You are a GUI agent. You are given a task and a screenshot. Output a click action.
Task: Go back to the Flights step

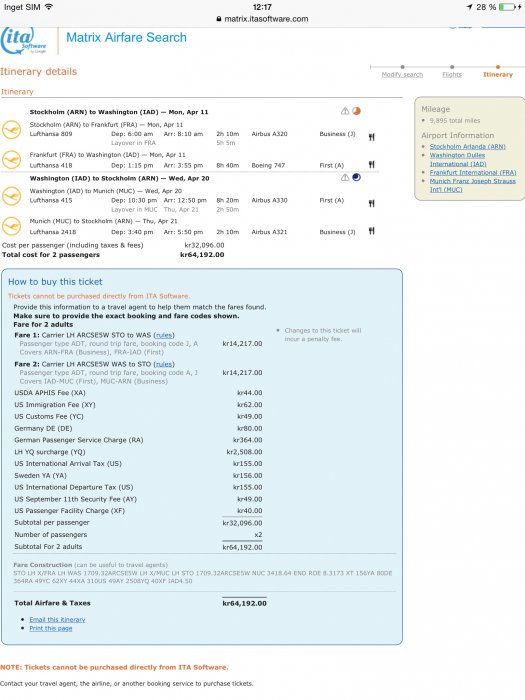(452, 75)
